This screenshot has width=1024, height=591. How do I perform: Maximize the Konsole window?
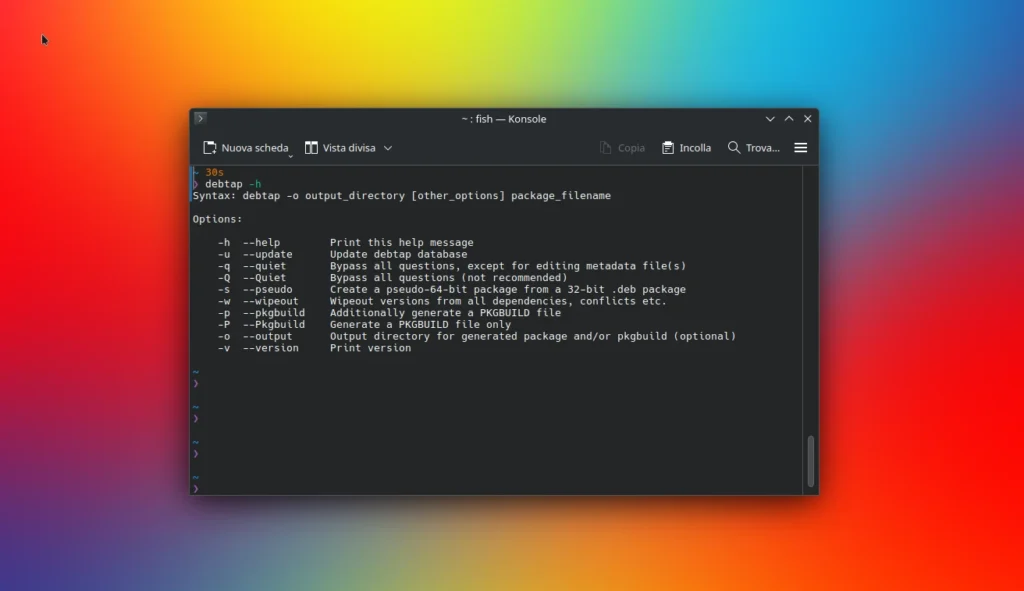[789, 118]
